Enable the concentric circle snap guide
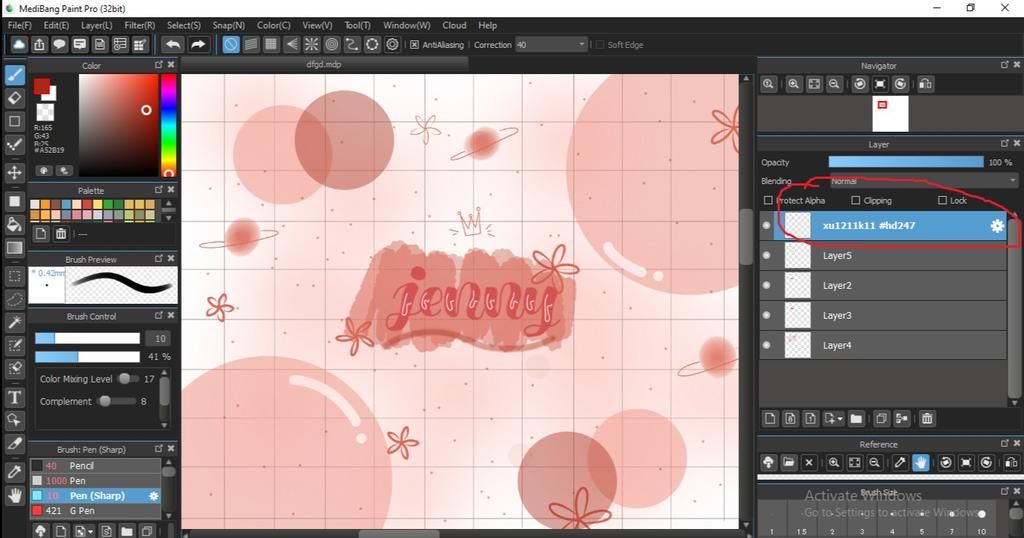The width and height of the screenshot is (1024, 538). coord(332,44)
